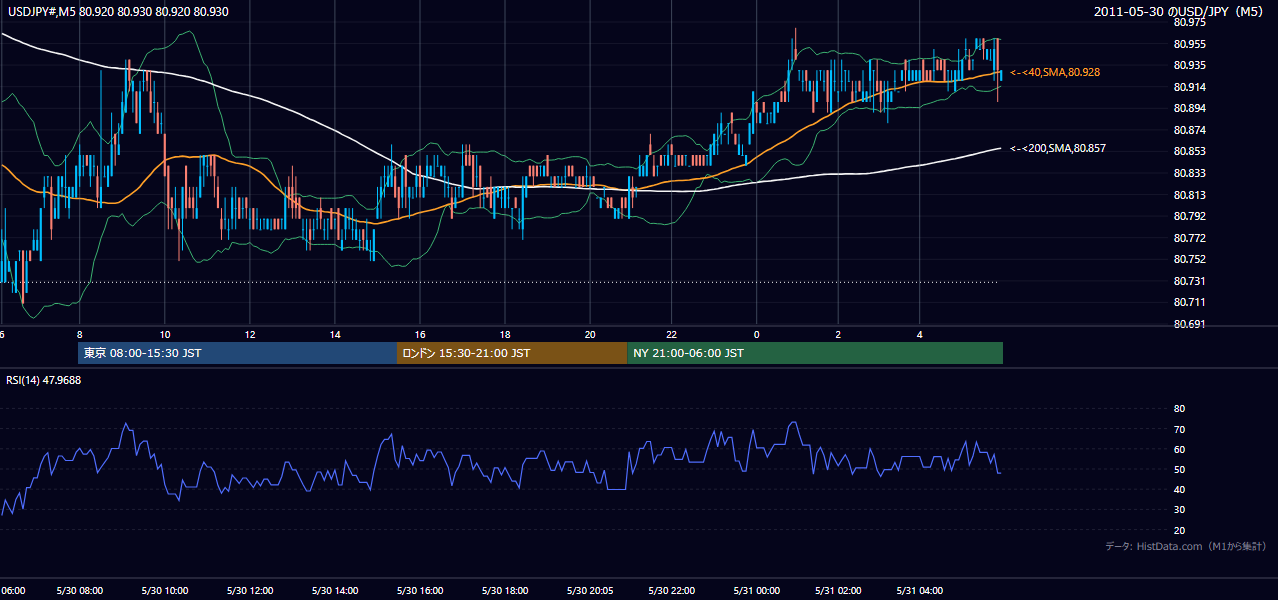The image size is (1278, 600).
Task: Click the 80.752 price axis label
Action: coord(1189,259)
